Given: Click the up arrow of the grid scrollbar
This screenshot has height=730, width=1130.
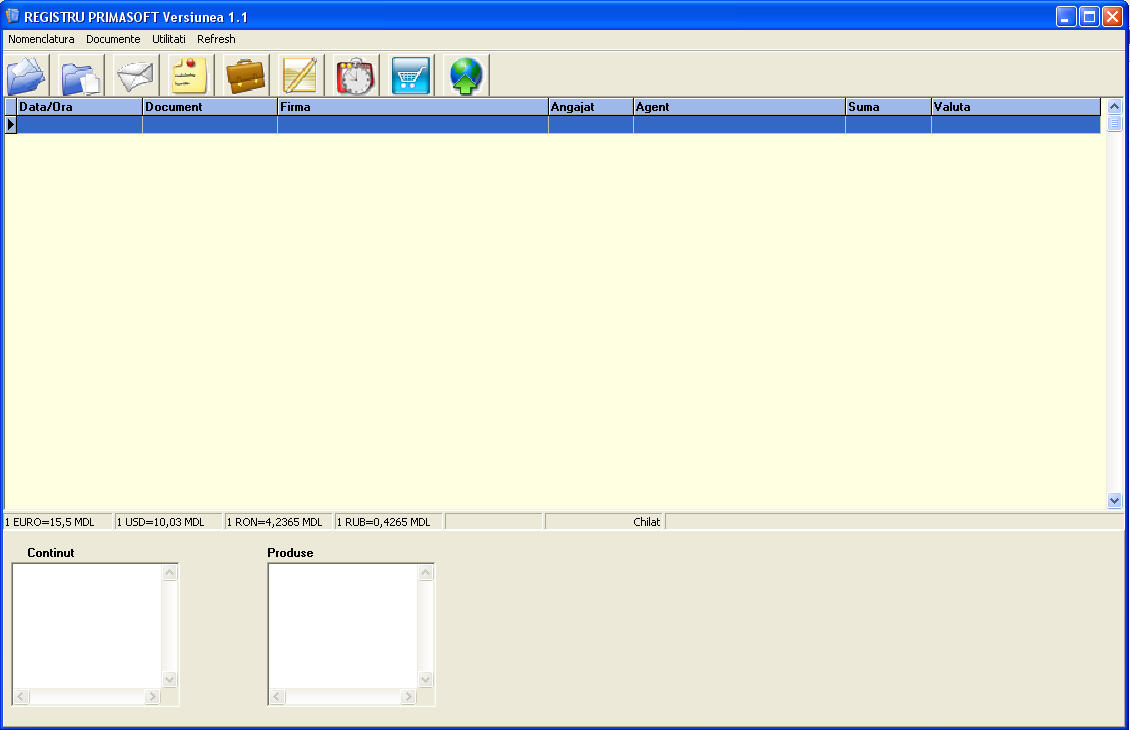Looking at the screenshot, I should pyautogui.click(x=1115, y=107).
